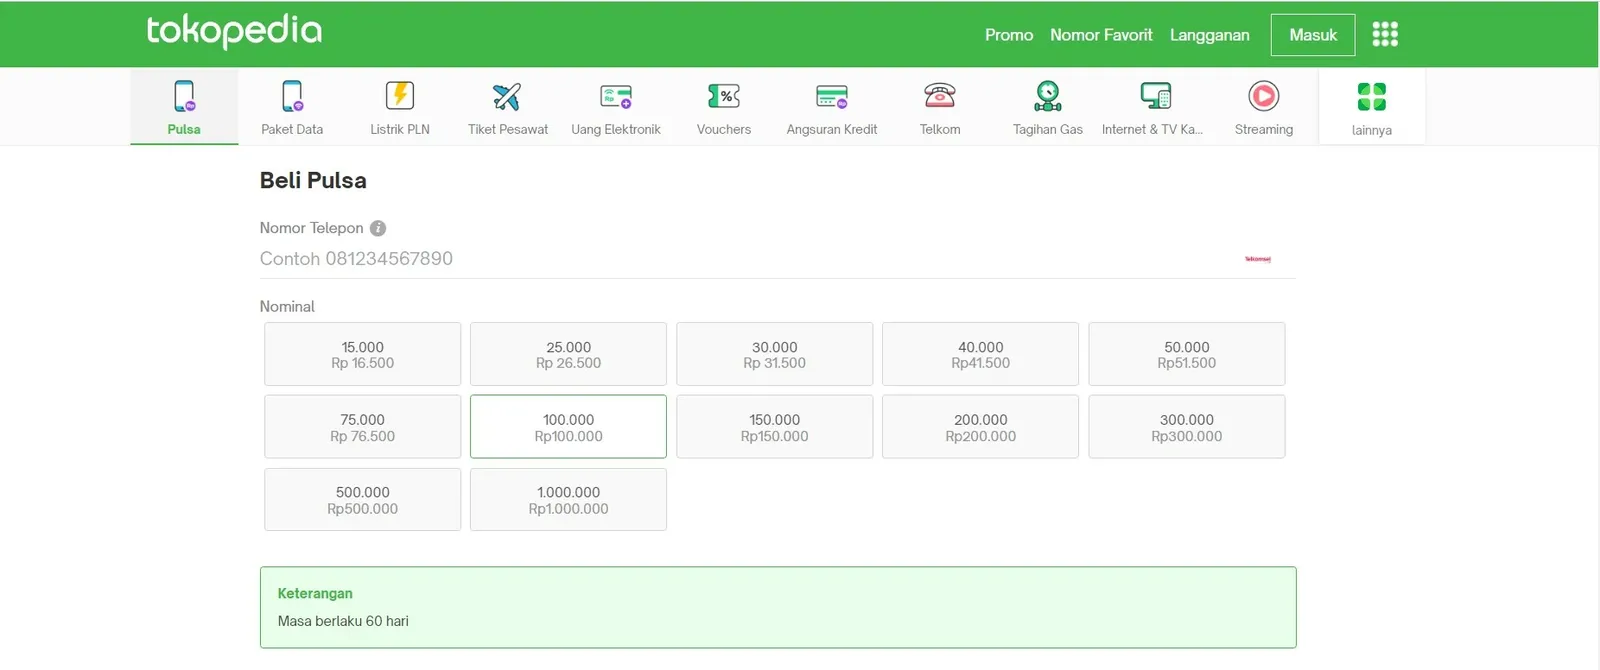
Task: Click the Masuk login button
Action: click(x=1313, y=35)
